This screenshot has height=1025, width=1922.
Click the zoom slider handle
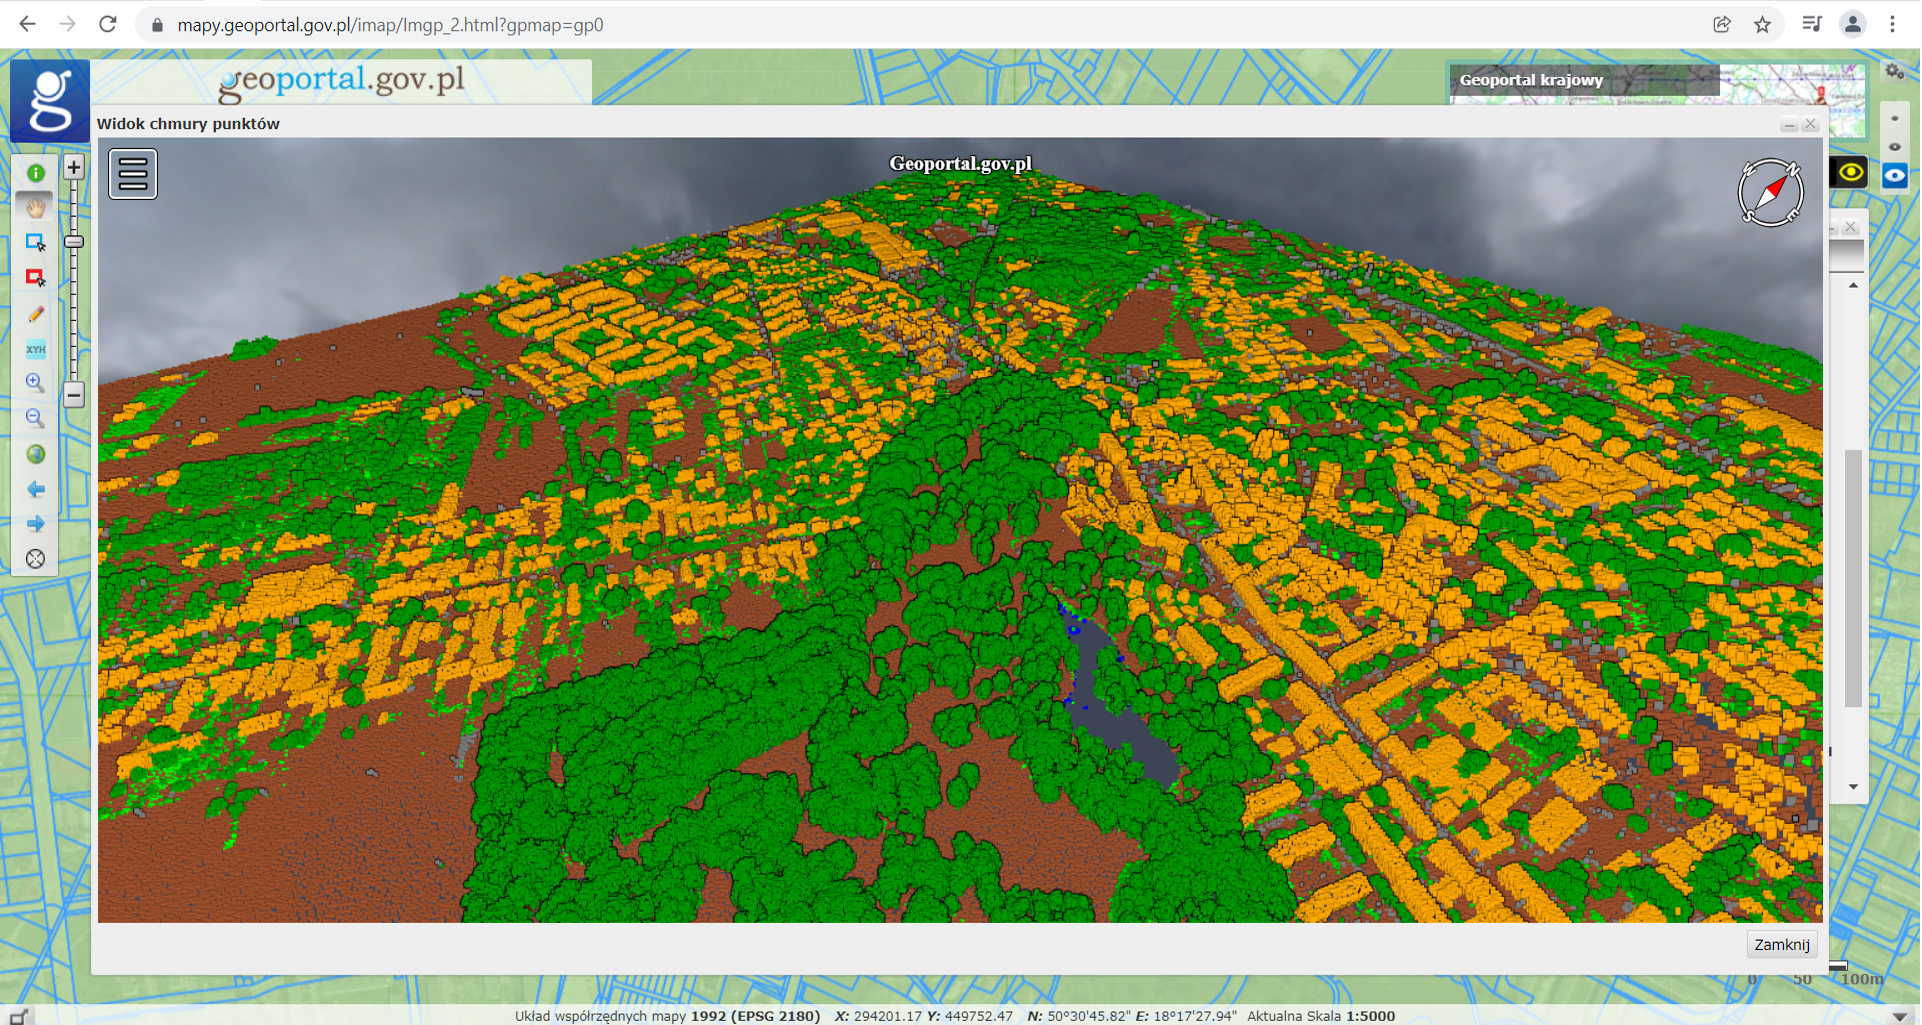click(74, 242)
